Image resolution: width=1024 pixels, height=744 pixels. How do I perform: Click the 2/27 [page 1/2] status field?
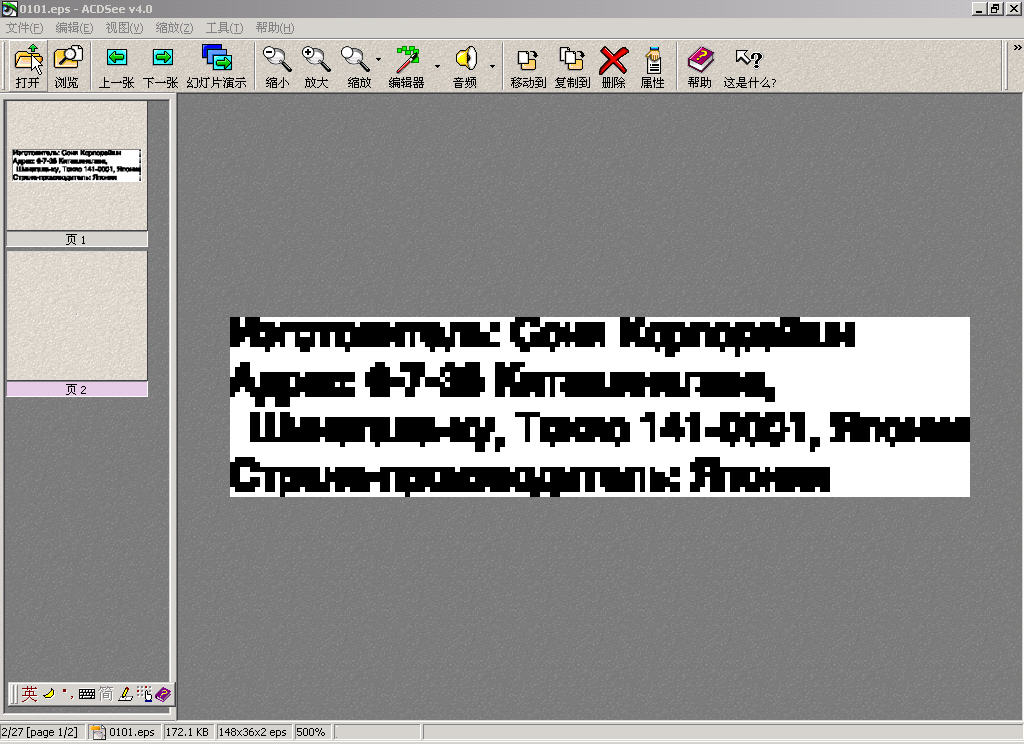pos(42,732)
